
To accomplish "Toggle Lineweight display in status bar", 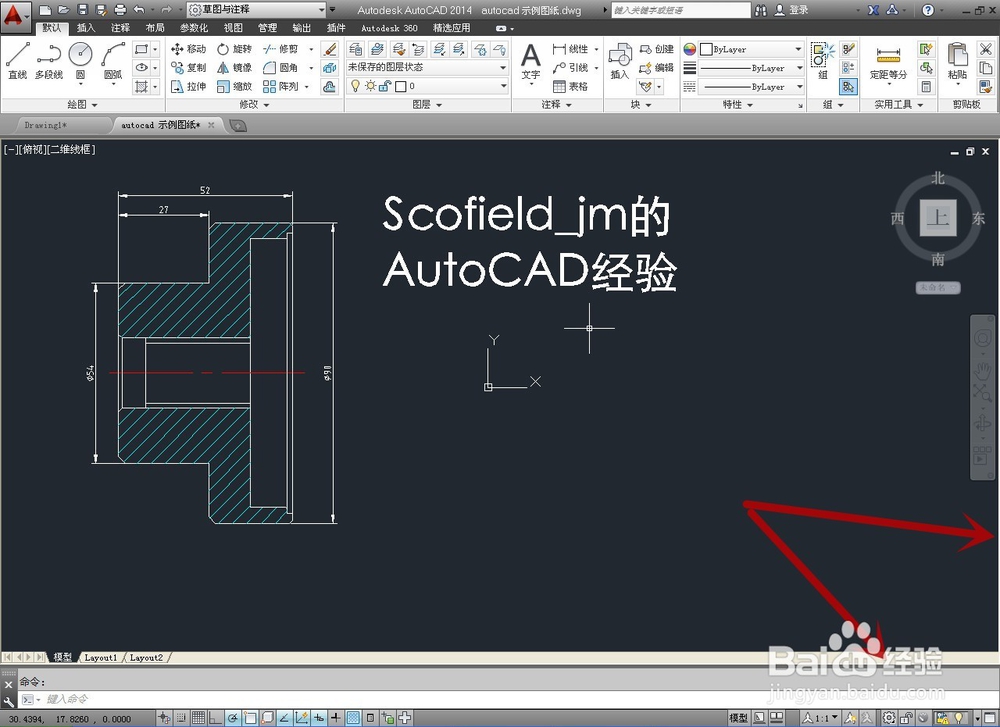I will coord(336,718).
